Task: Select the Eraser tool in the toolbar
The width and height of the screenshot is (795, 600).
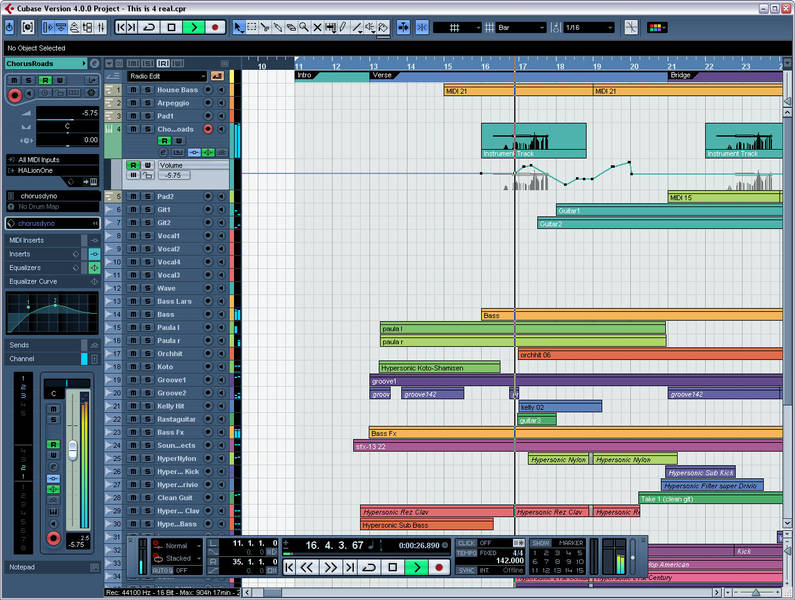Action: click(291, 27)
